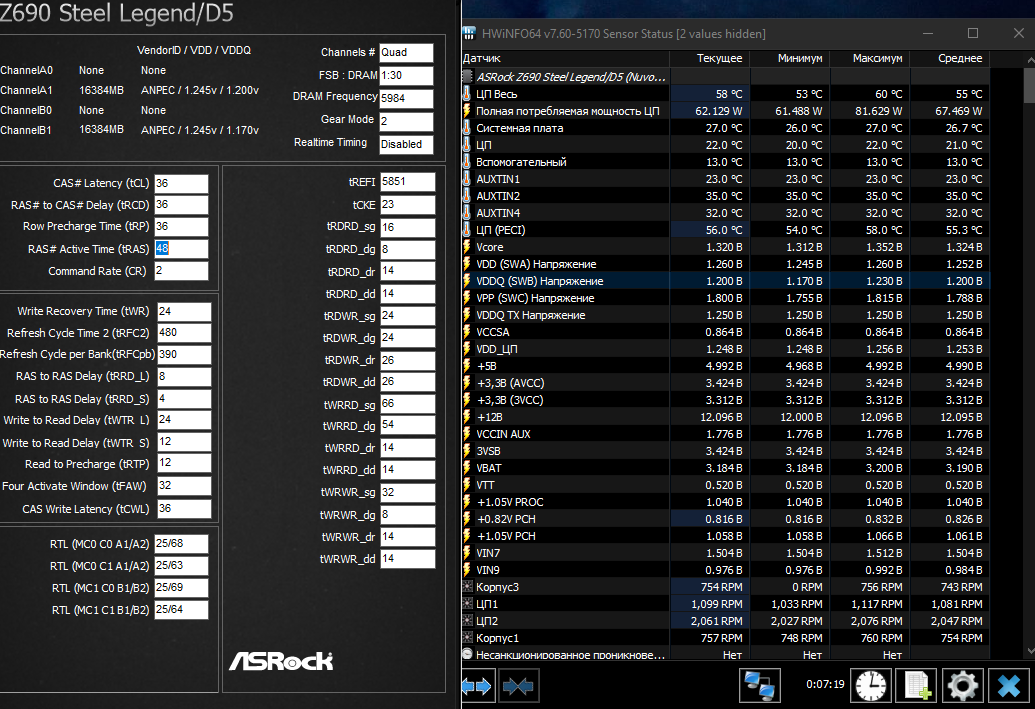Click the bolt icon beside Vcore
The image size is (1035, 709).
pos(467,247)
